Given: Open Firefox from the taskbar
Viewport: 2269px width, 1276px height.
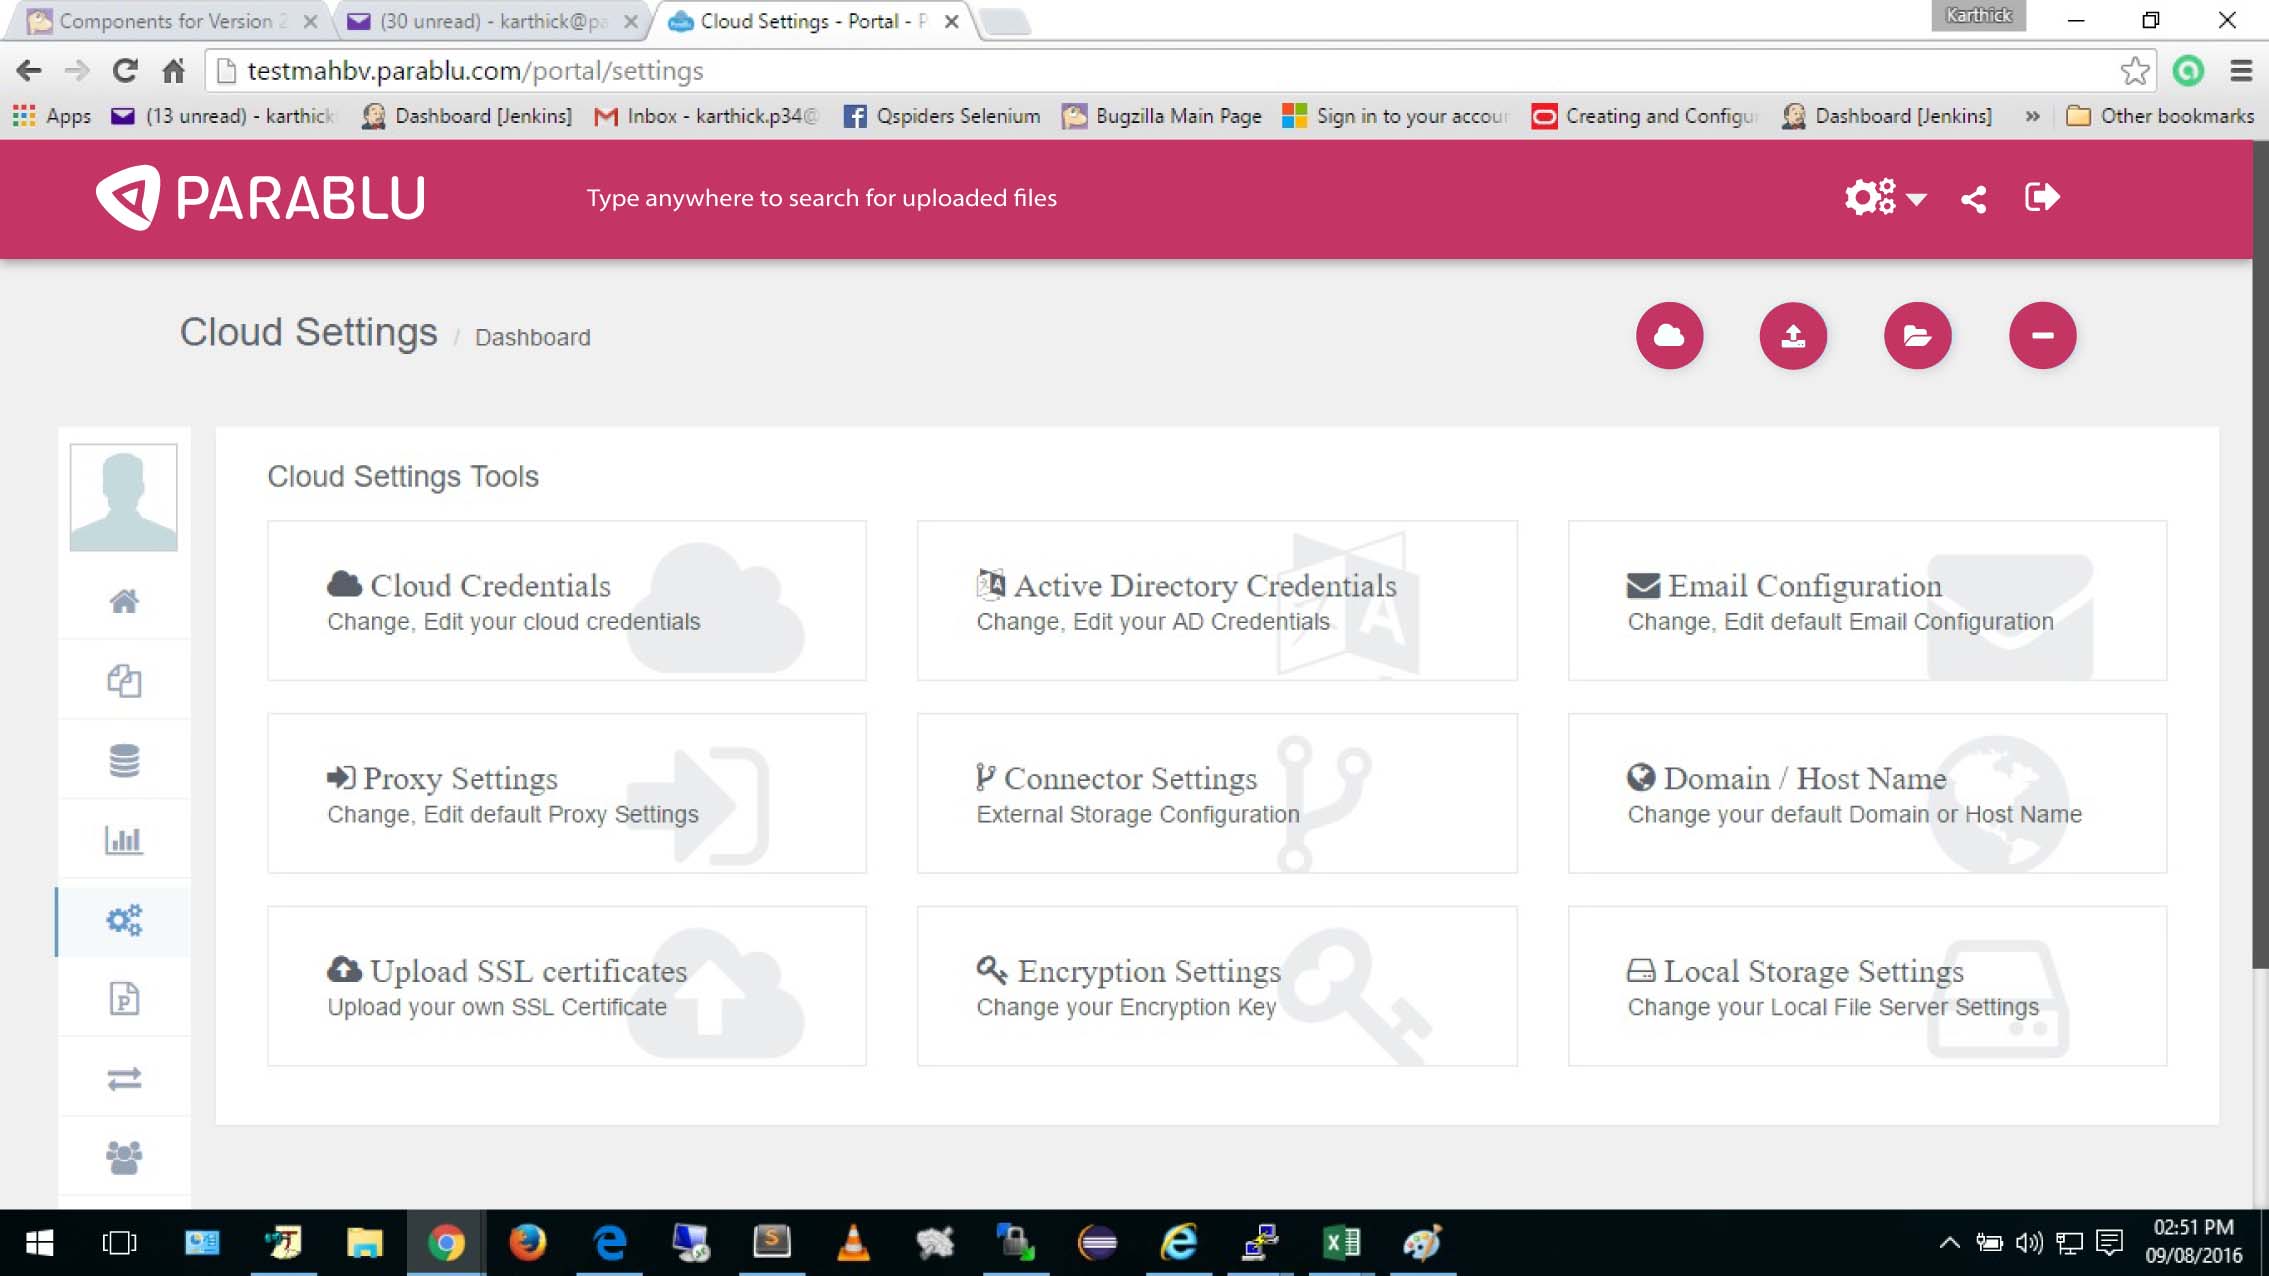Looking at the screenshot, I should click(527, 1243).
